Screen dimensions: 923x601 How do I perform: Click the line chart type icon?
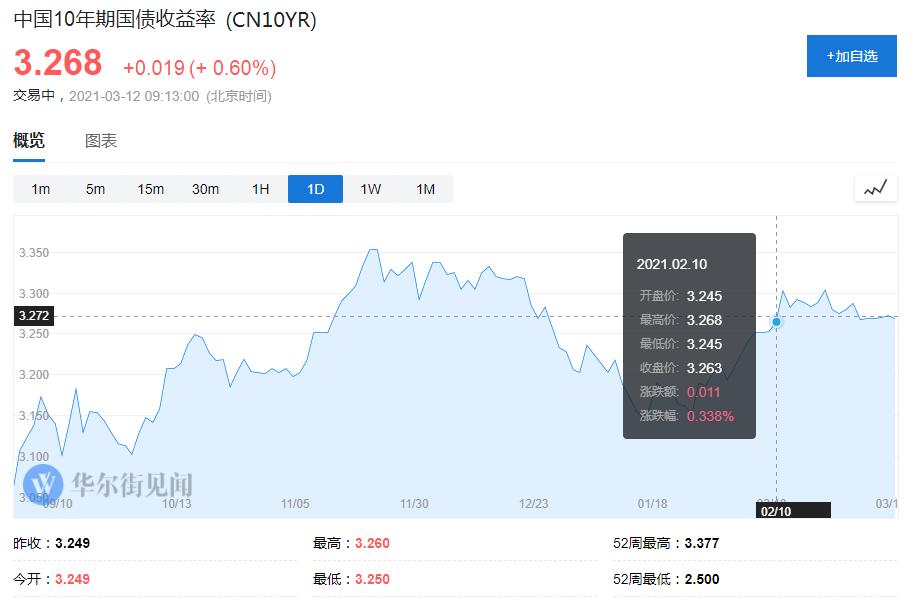(875, 188)
